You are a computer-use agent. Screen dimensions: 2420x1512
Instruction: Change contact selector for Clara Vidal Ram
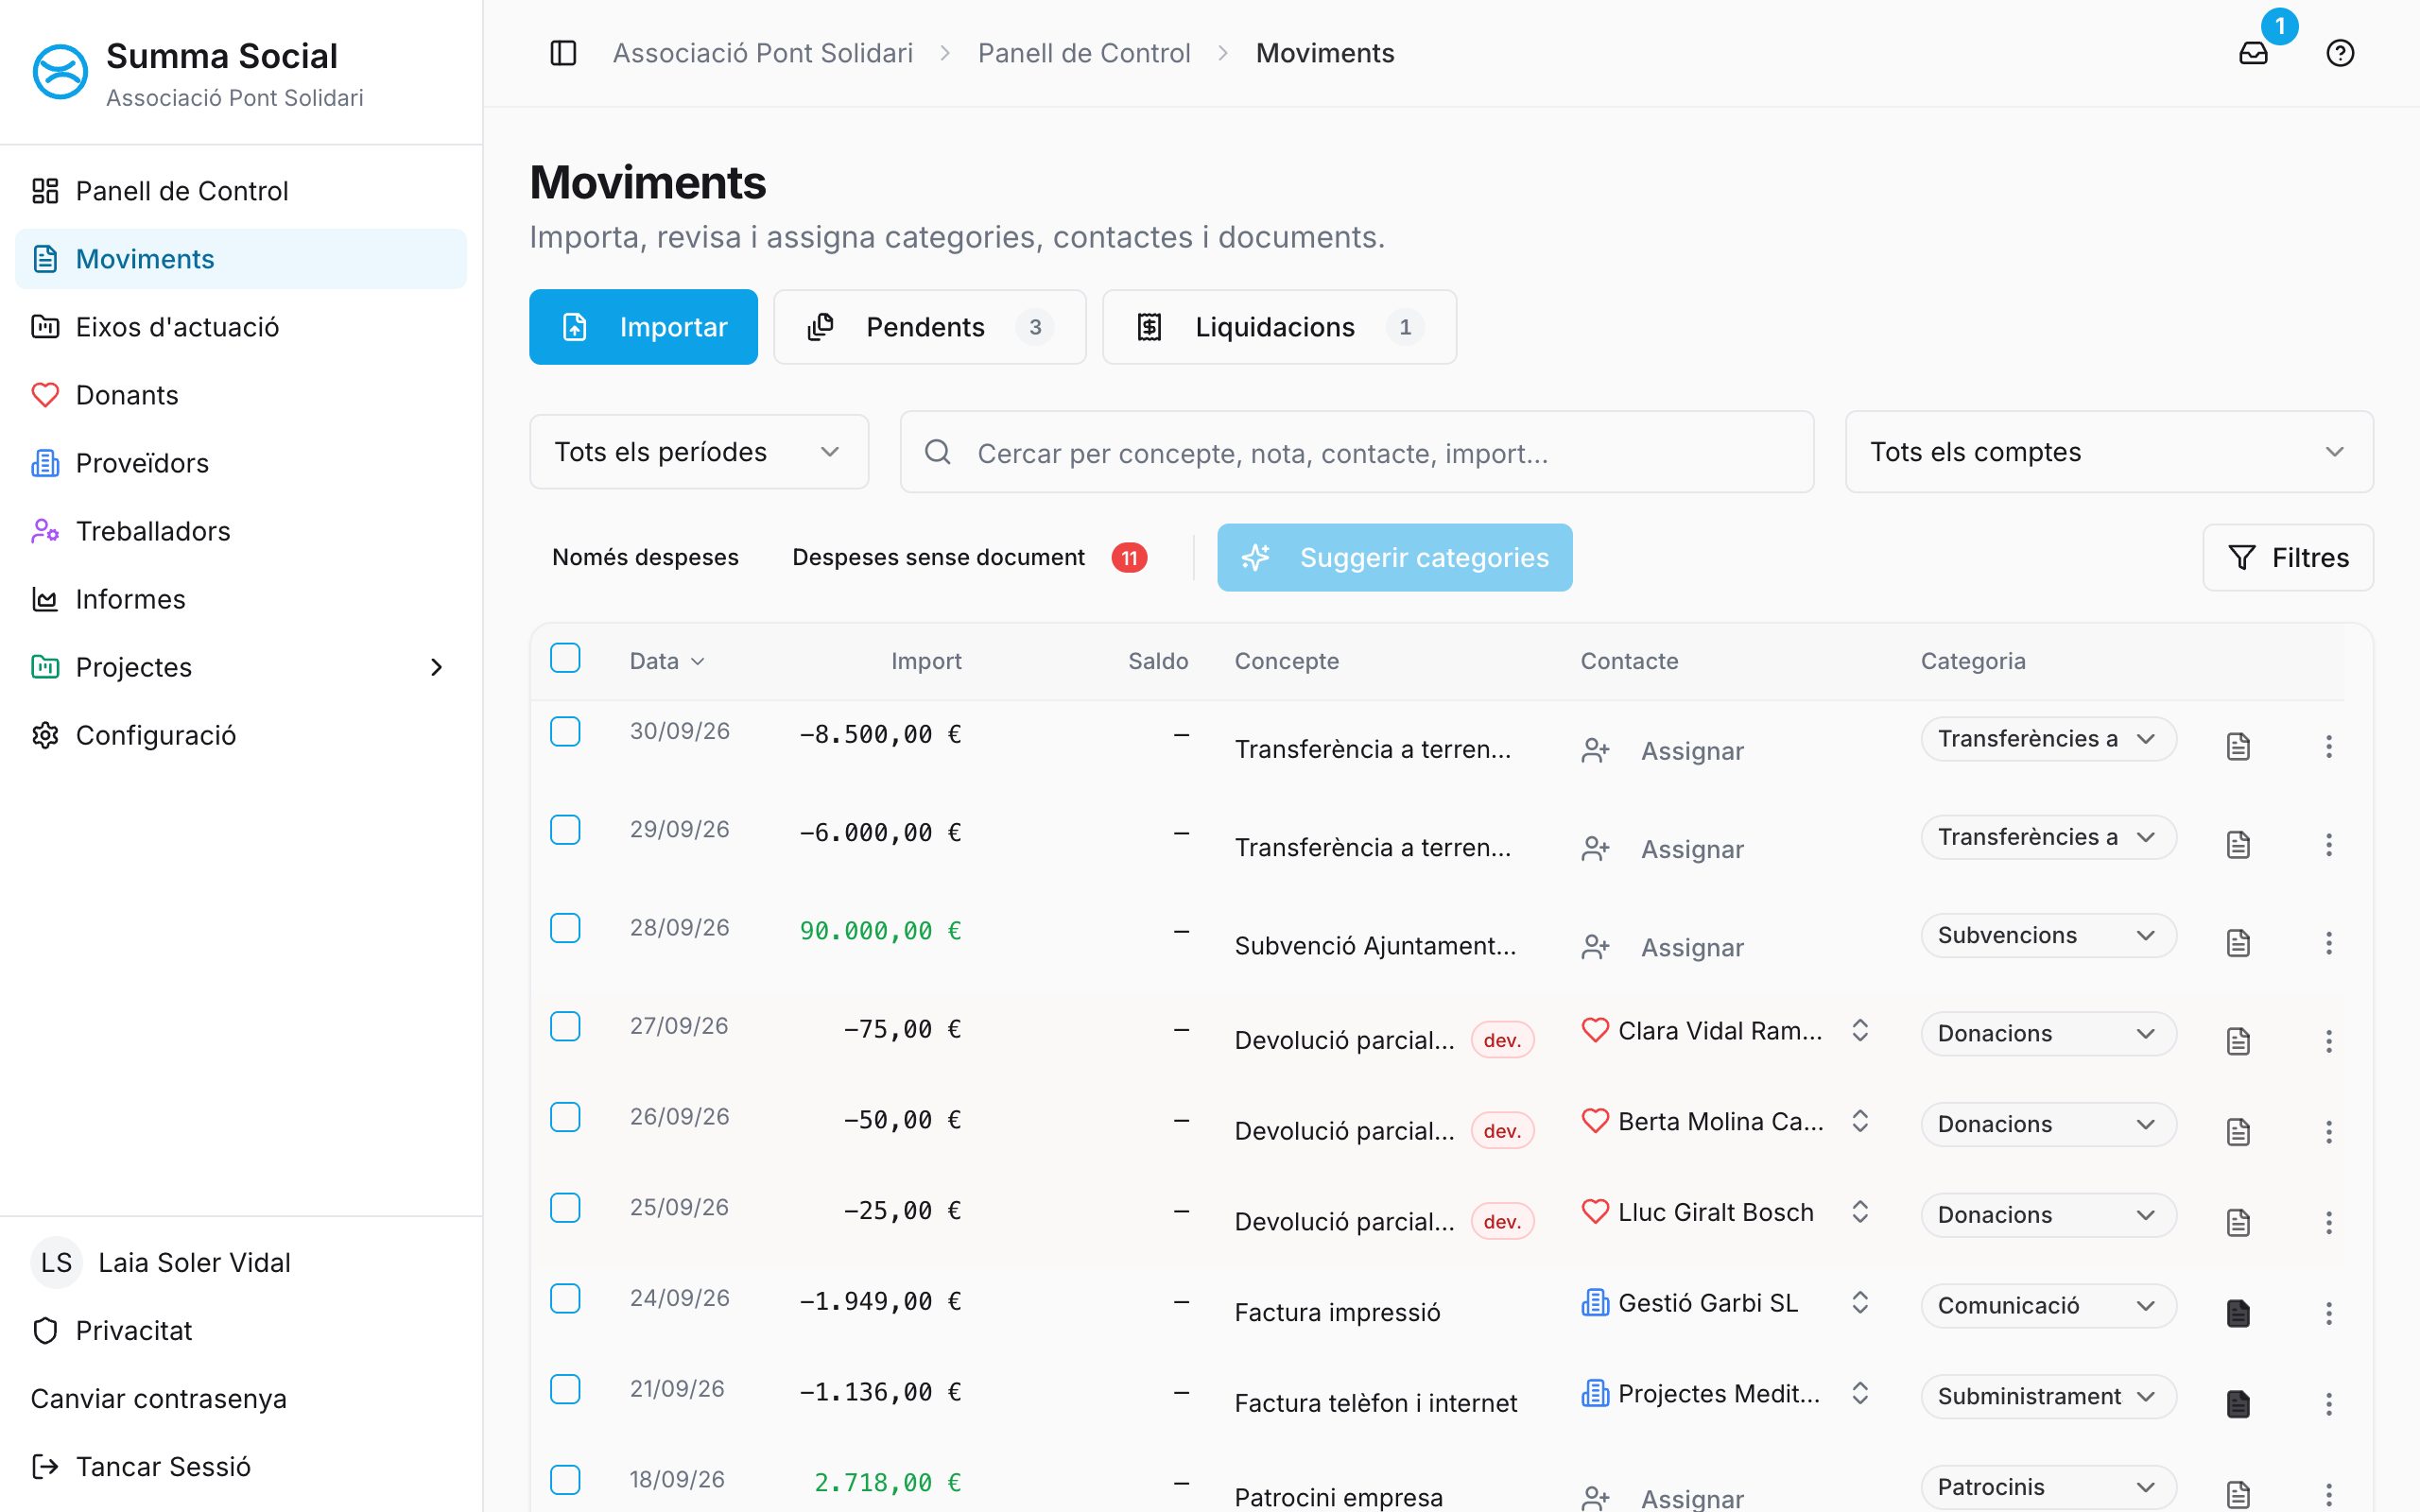(1859, 1030)
